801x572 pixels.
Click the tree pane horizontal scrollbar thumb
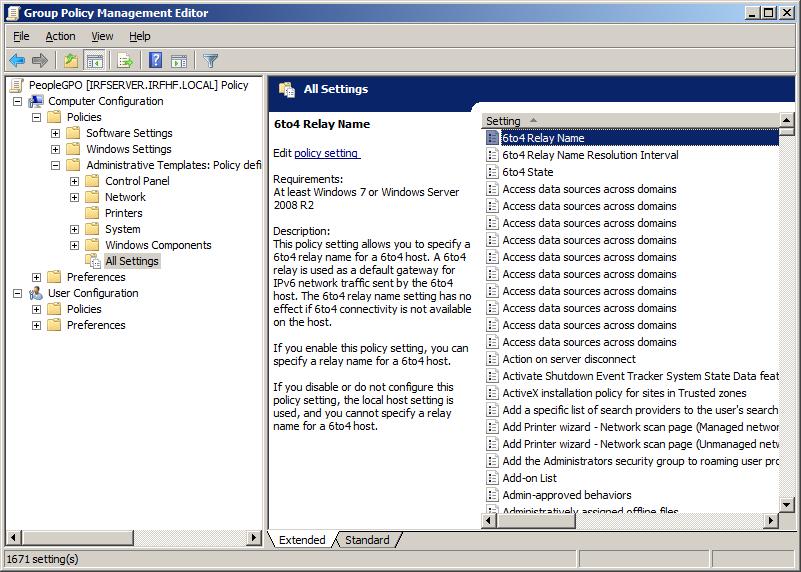(x=77, y=537)
